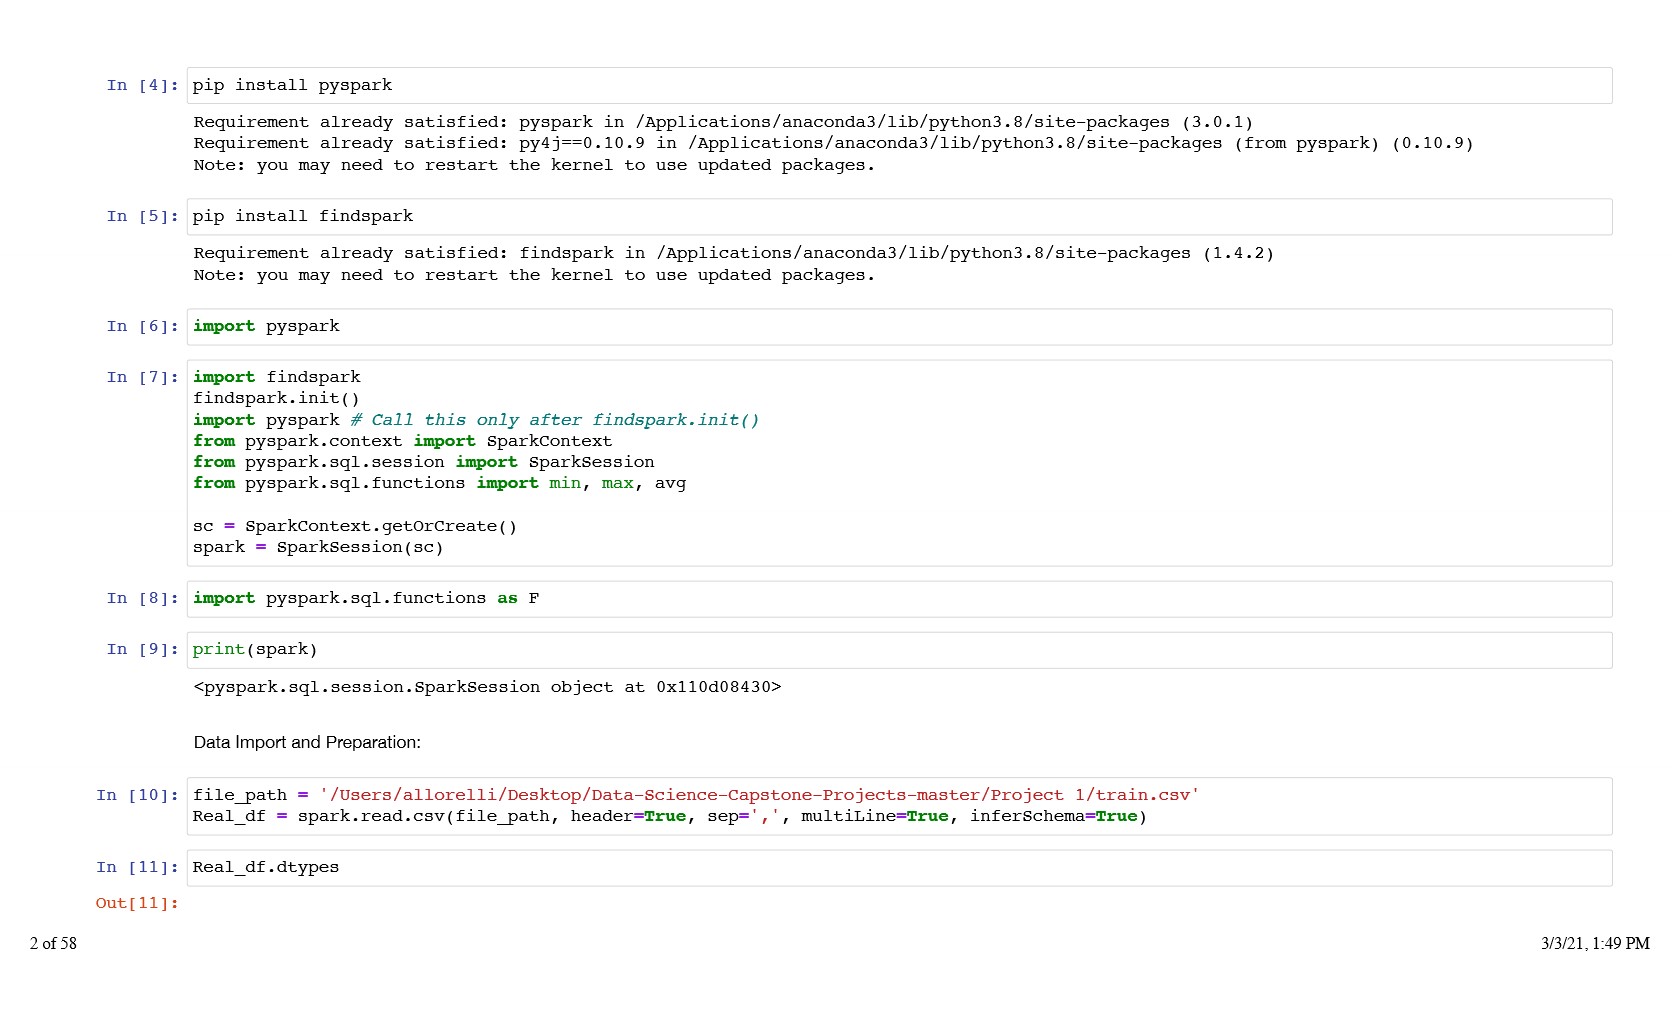
Task: Click the 'Data Import and Preparation:' markdown text
Action: click(x=307, y=742)
